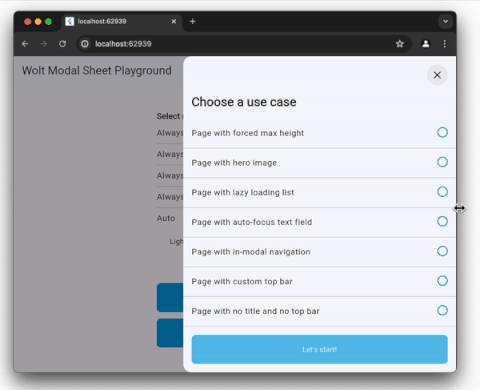Open a new browser tab
This screenshot has width=480, height=390.
tap(192, 21)
